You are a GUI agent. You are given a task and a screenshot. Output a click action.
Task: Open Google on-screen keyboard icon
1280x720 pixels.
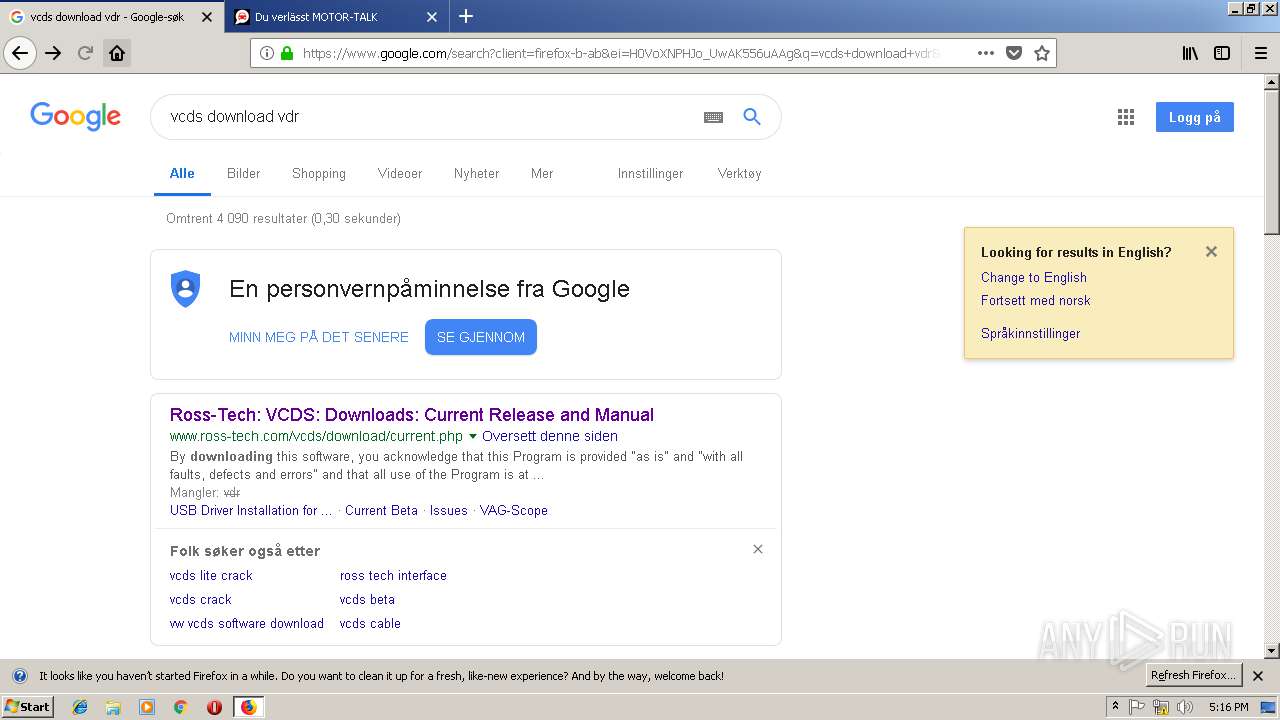click(713, 117)
